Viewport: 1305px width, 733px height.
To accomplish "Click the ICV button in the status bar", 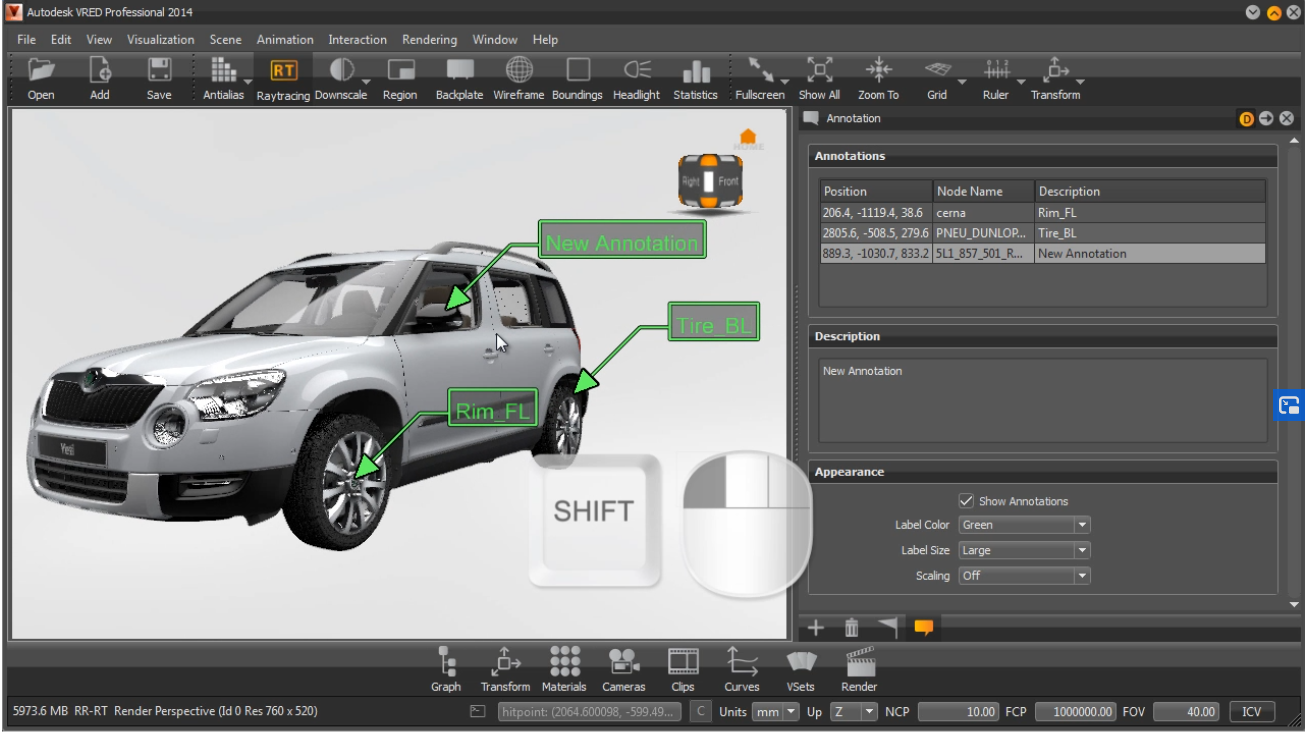I will (1252, 712).
